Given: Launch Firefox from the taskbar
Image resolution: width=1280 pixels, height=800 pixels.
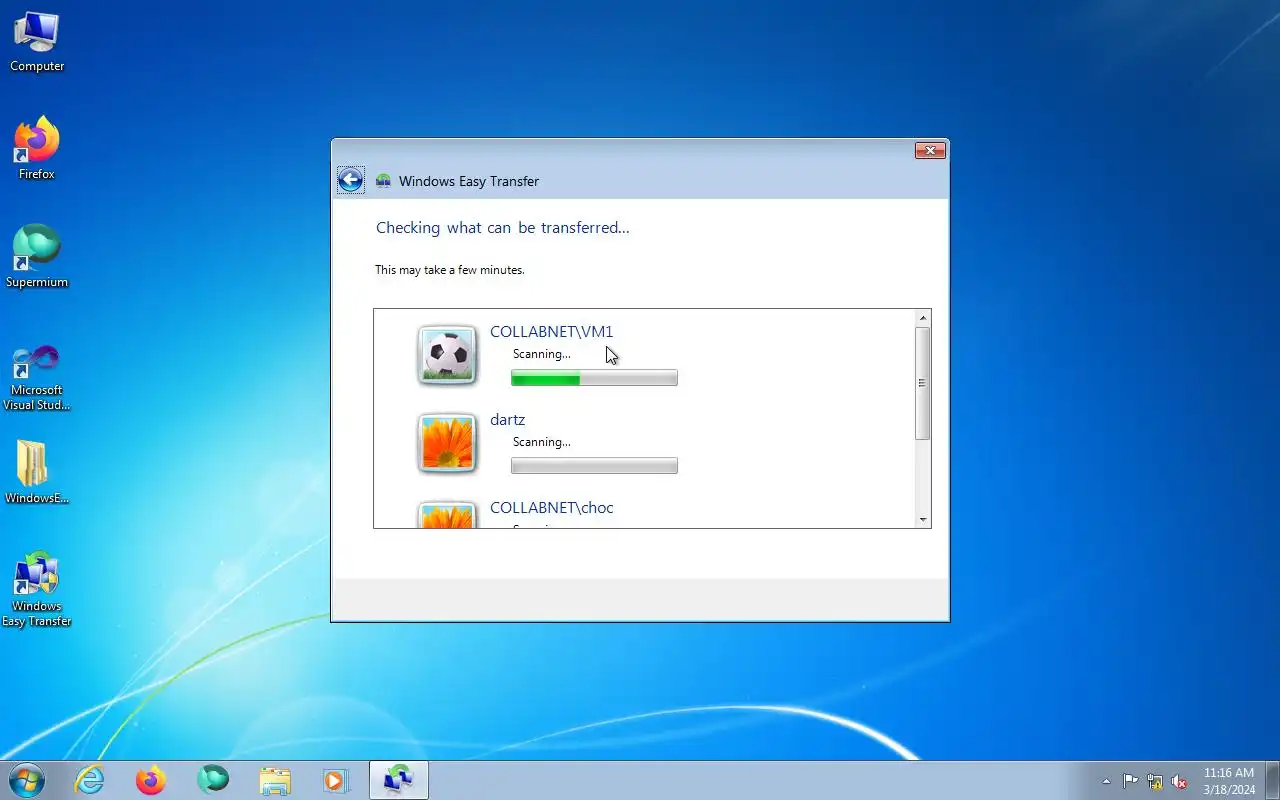Looking at the screenshot, I should 151,780.
